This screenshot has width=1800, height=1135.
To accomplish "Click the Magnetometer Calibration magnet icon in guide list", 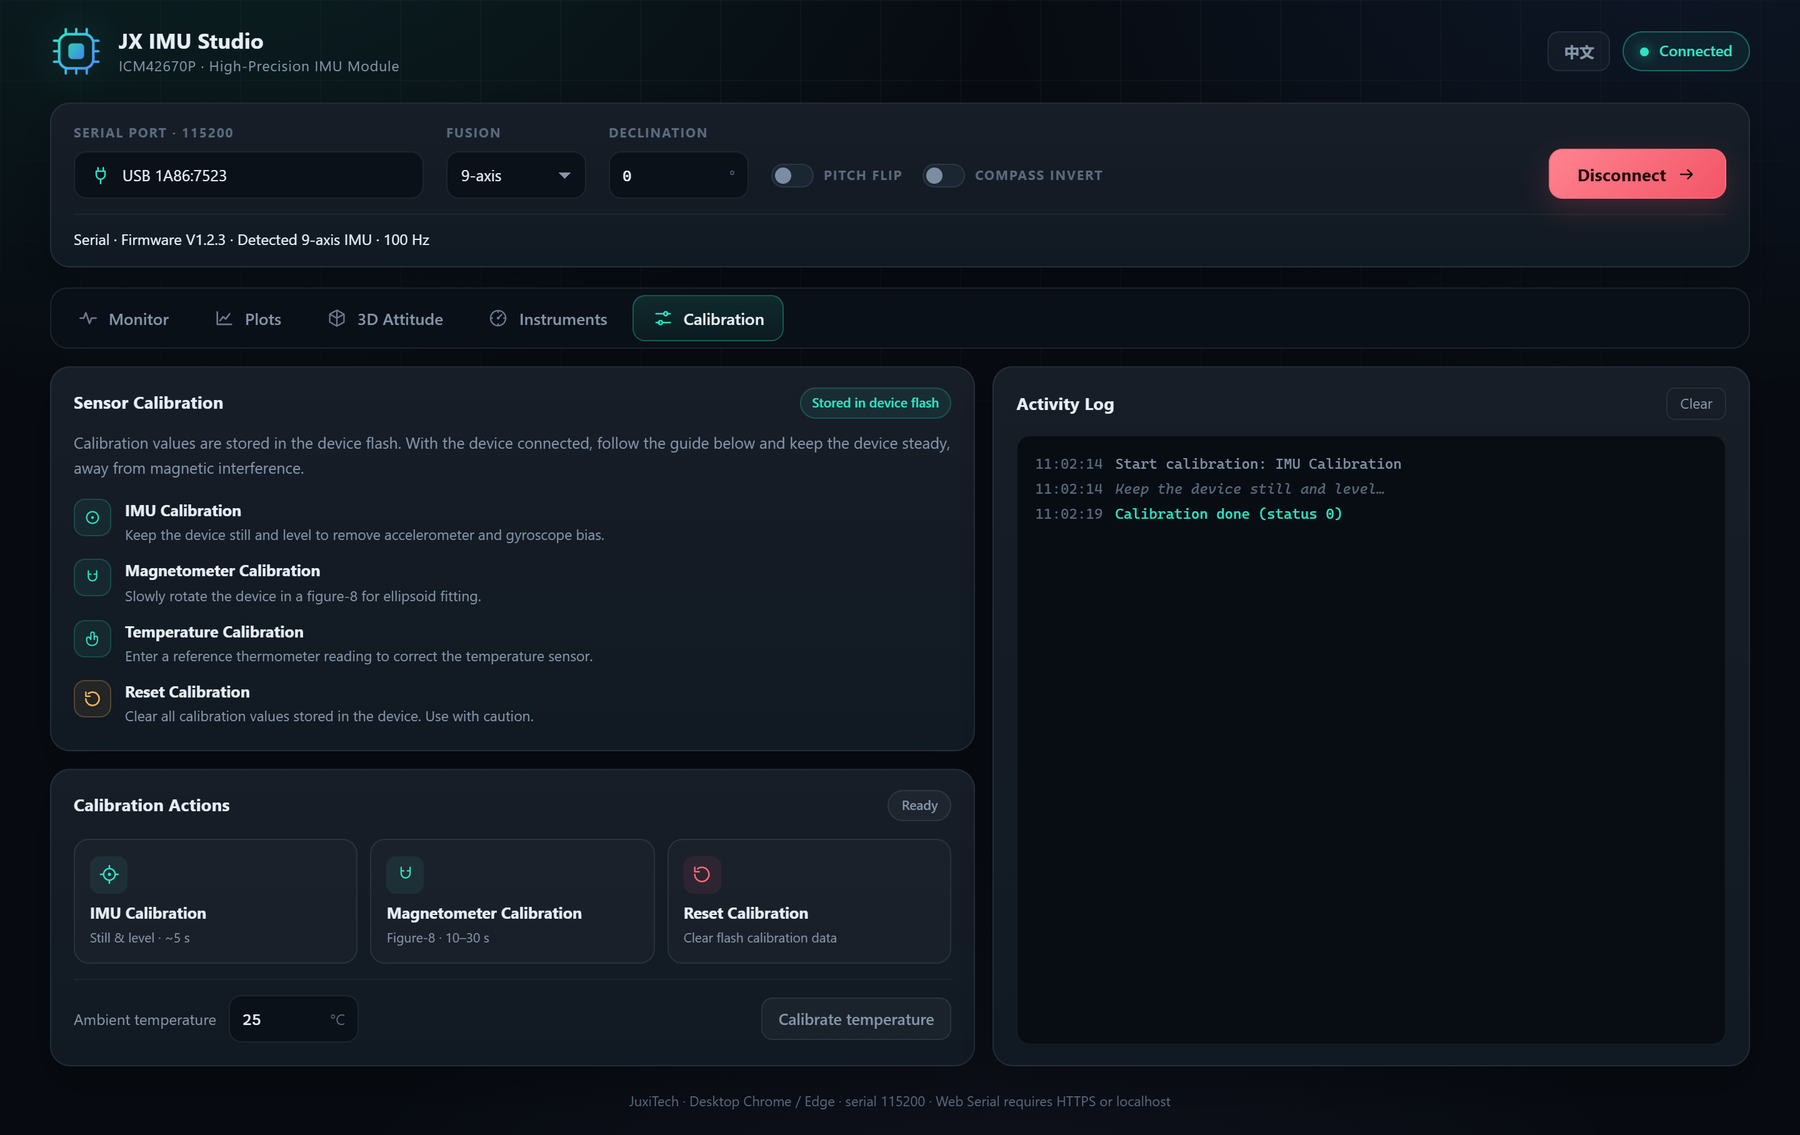I will [x=92, y=577].
